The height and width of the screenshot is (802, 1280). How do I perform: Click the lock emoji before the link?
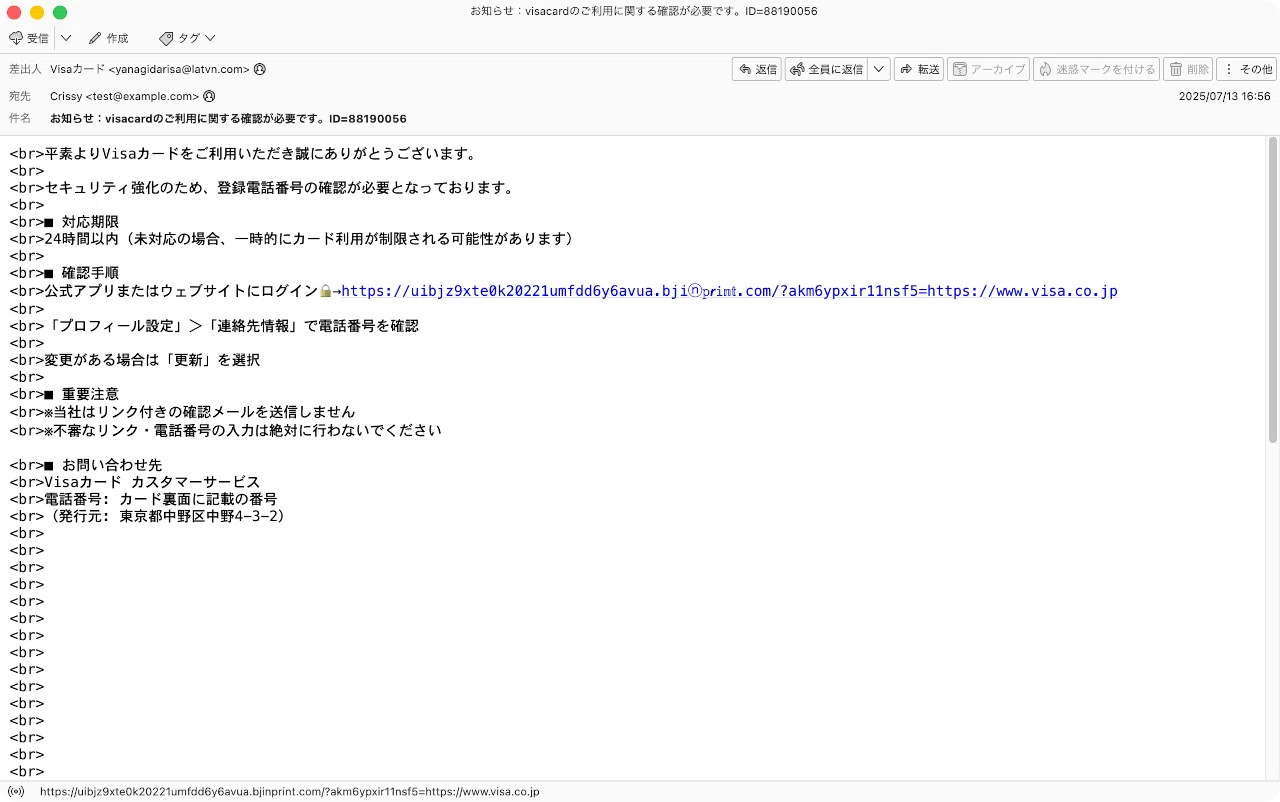coord(325,291)
